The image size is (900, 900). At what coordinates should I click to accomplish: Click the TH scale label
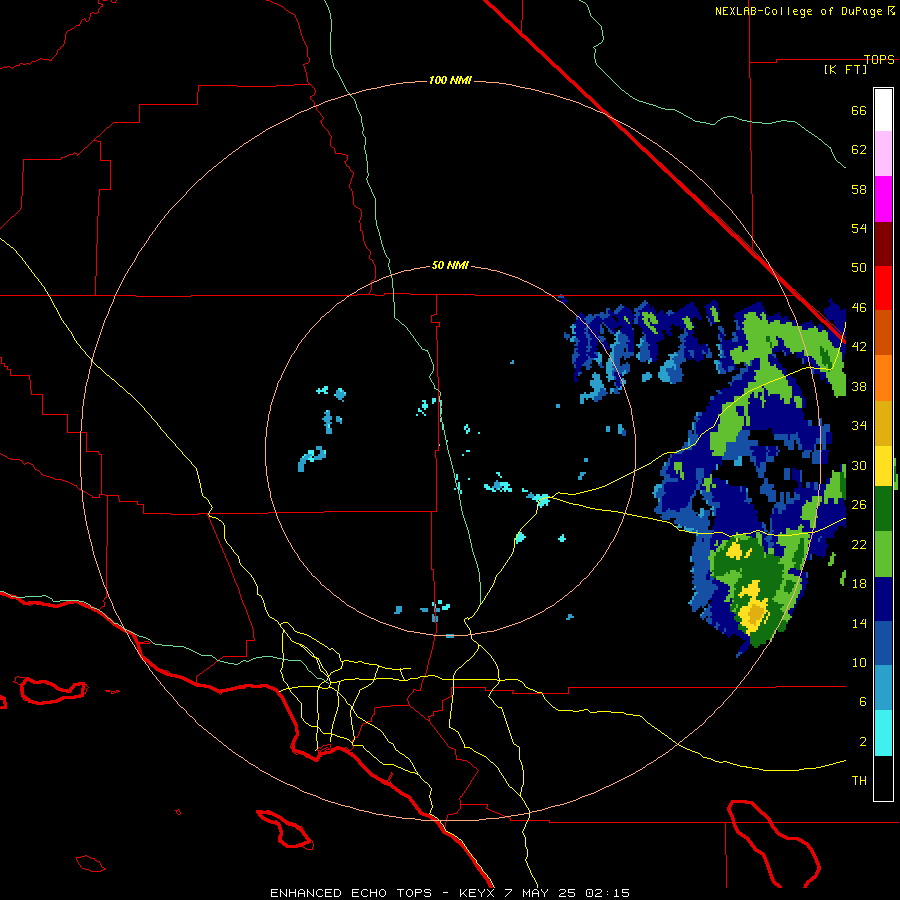(x=859, y=781)
